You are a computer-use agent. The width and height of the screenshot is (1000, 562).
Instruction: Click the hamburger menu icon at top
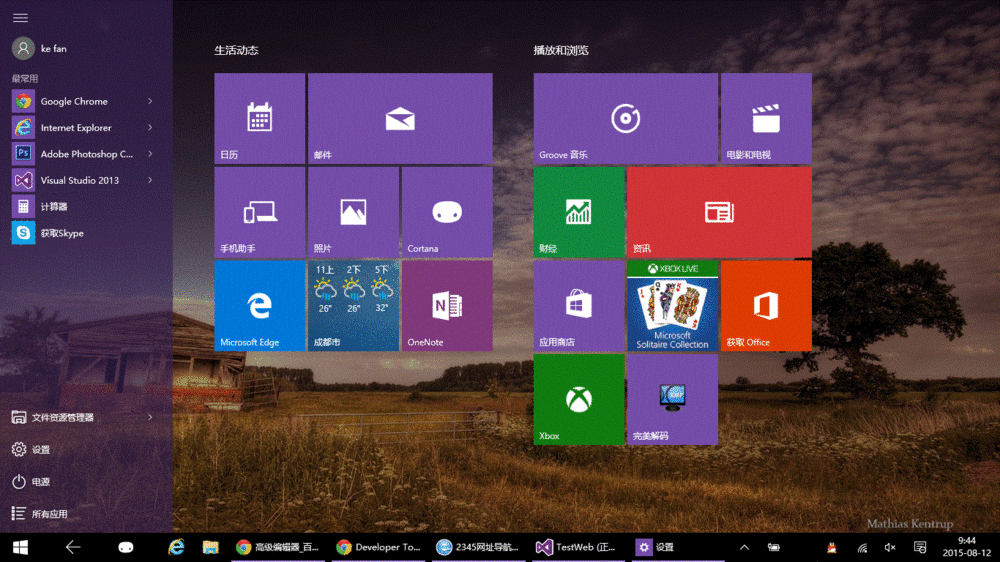tap(20, 18)
